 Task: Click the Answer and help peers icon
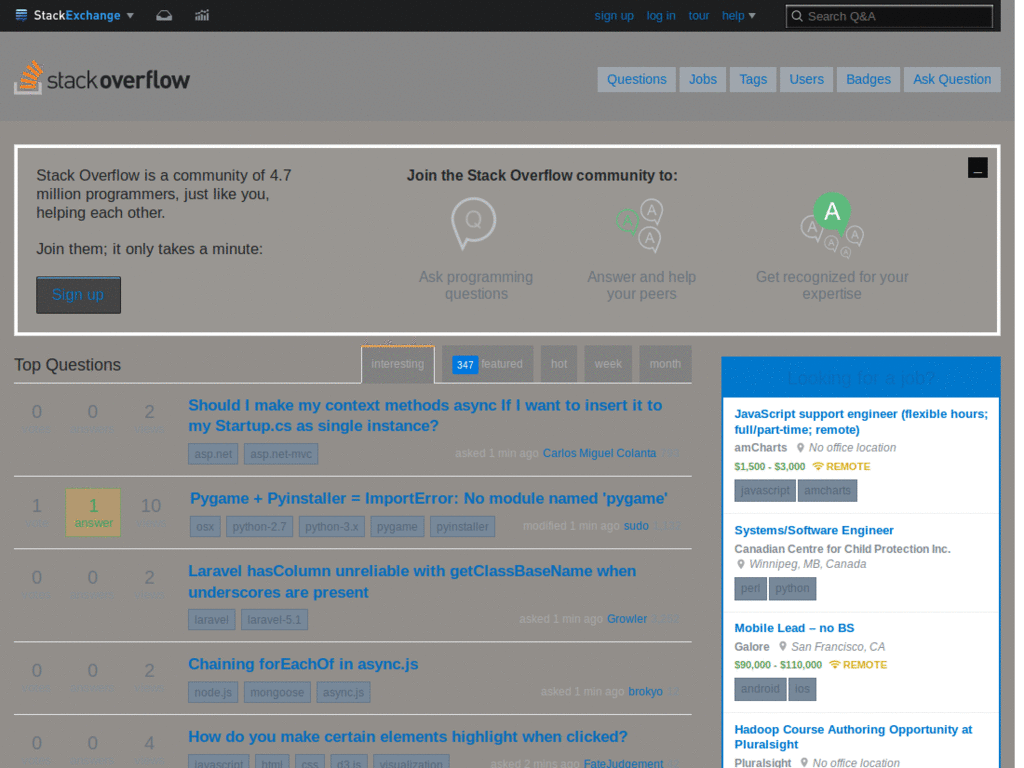point(641,225)
